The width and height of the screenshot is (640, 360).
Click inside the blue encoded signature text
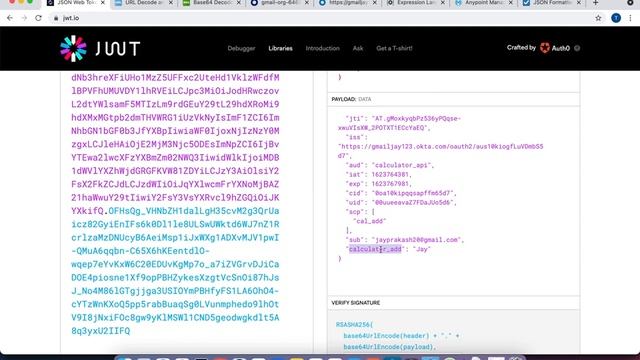pyautogui.click(x=175, y=271)
